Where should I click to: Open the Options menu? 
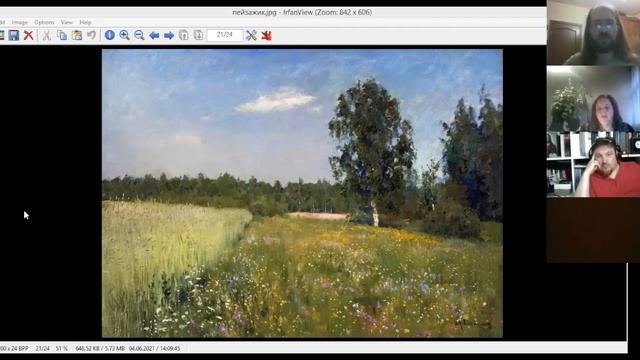[44, 22]
